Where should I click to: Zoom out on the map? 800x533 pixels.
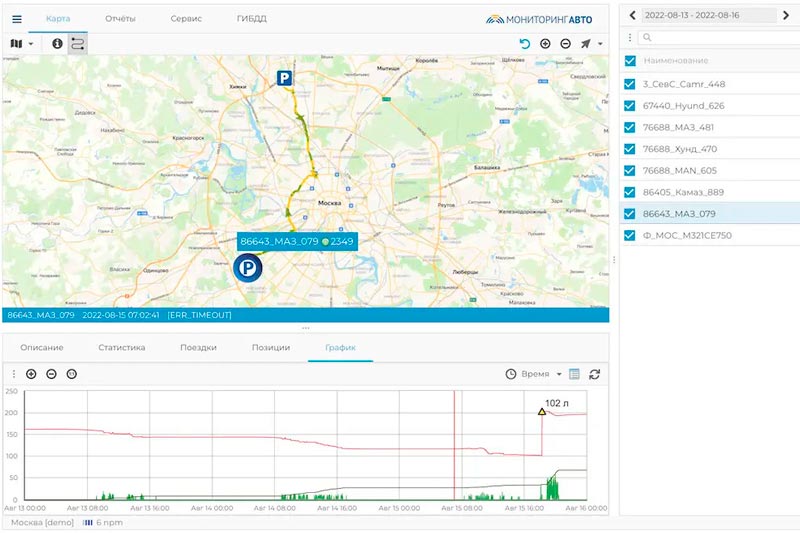tap(565, 44)
